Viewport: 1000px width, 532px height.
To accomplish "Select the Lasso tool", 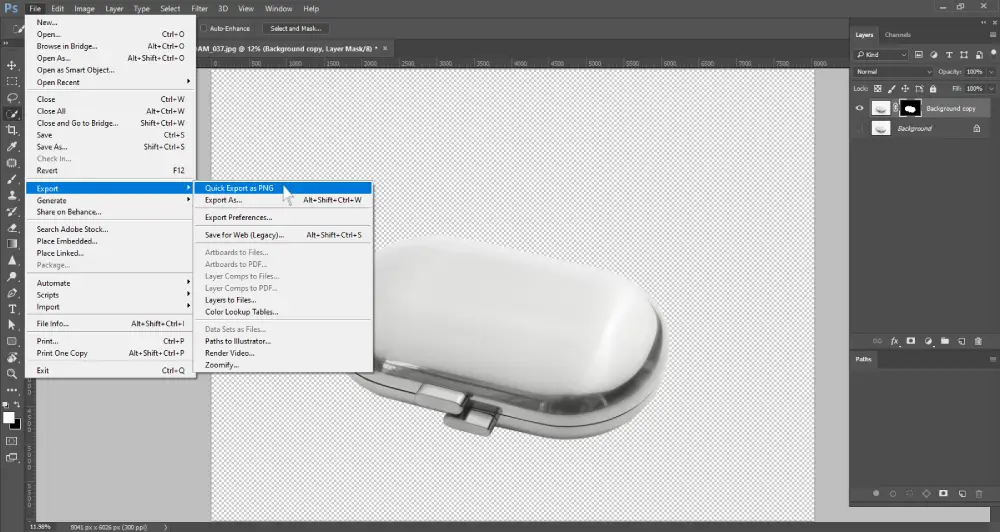I will [x=12, y=98].
